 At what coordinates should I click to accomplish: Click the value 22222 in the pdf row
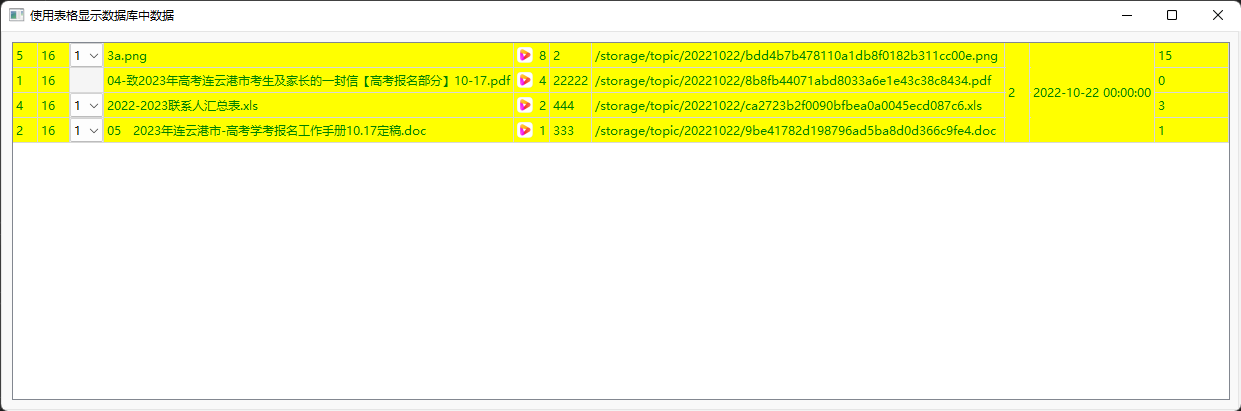[570, 80]
